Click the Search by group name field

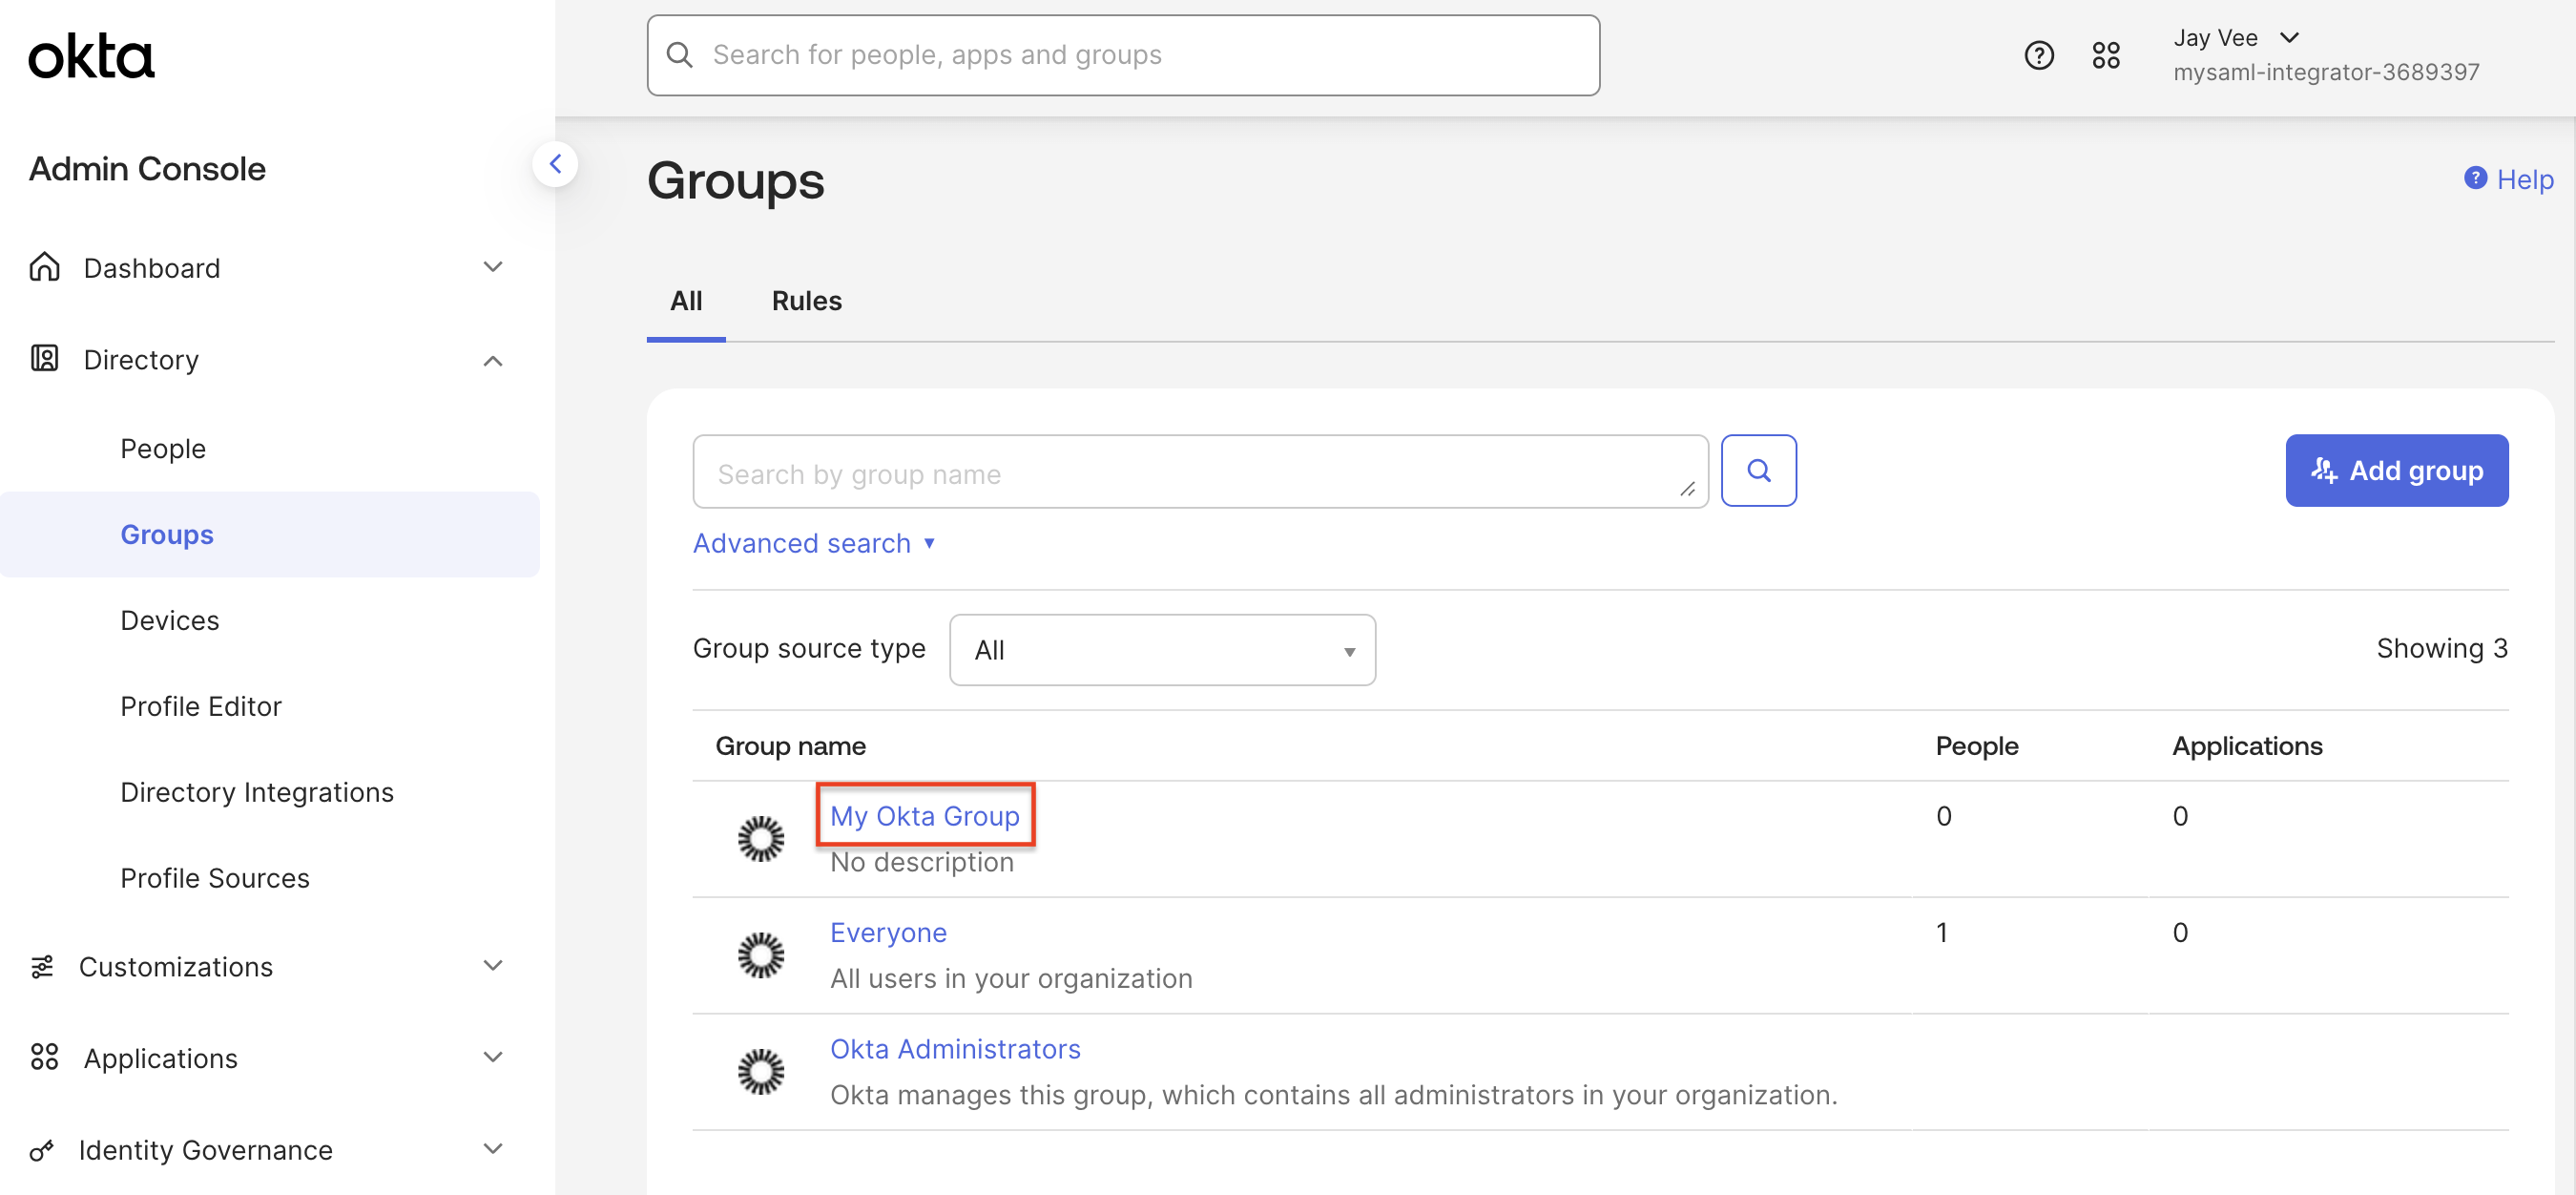pos(1200,471)
